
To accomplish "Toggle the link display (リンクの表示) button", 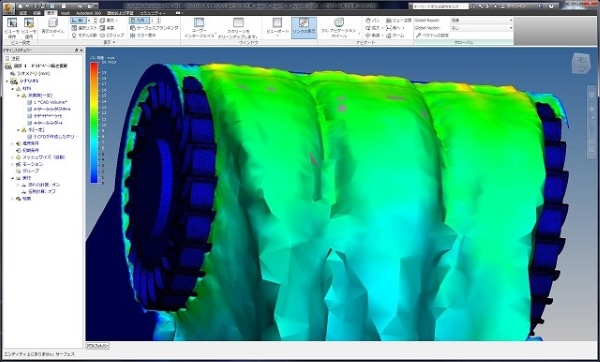I will click(x=304, y=28).
